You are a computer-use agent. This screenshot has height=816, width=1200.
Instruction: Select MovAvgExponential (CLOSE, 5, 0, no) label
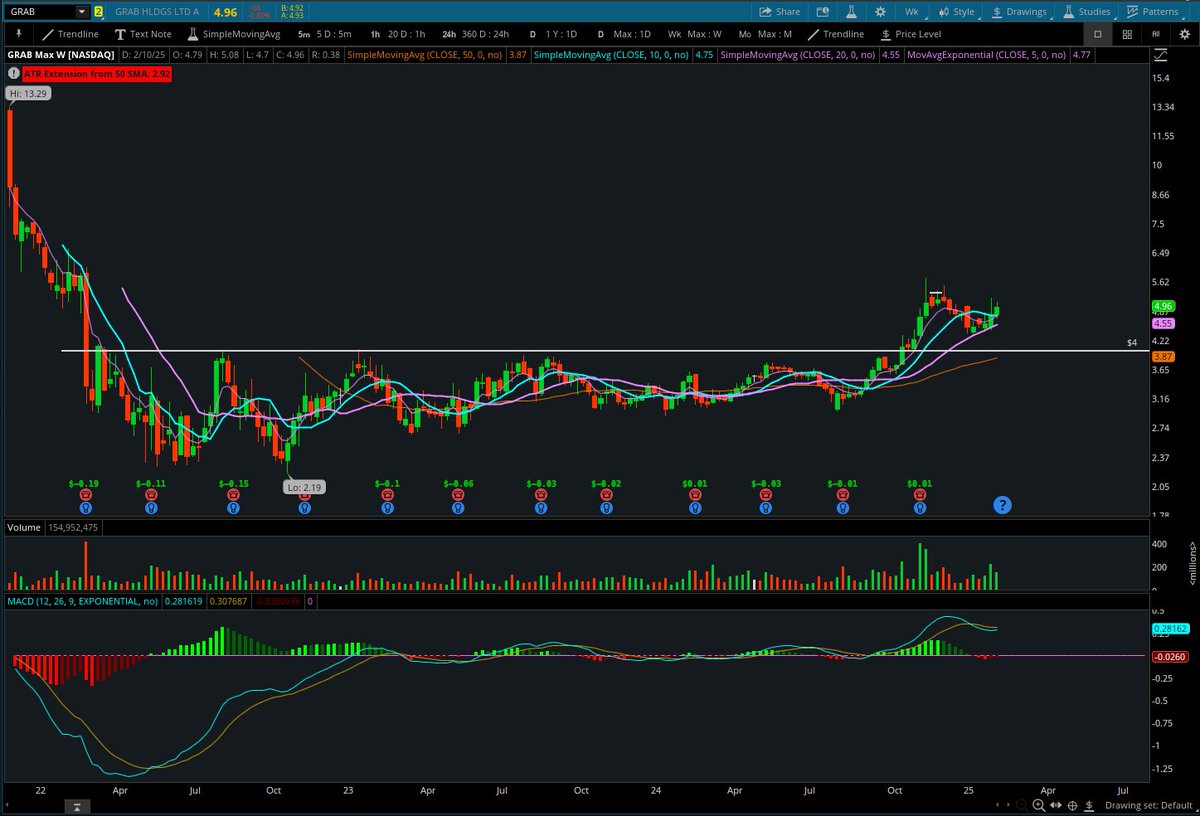point(988,54)
